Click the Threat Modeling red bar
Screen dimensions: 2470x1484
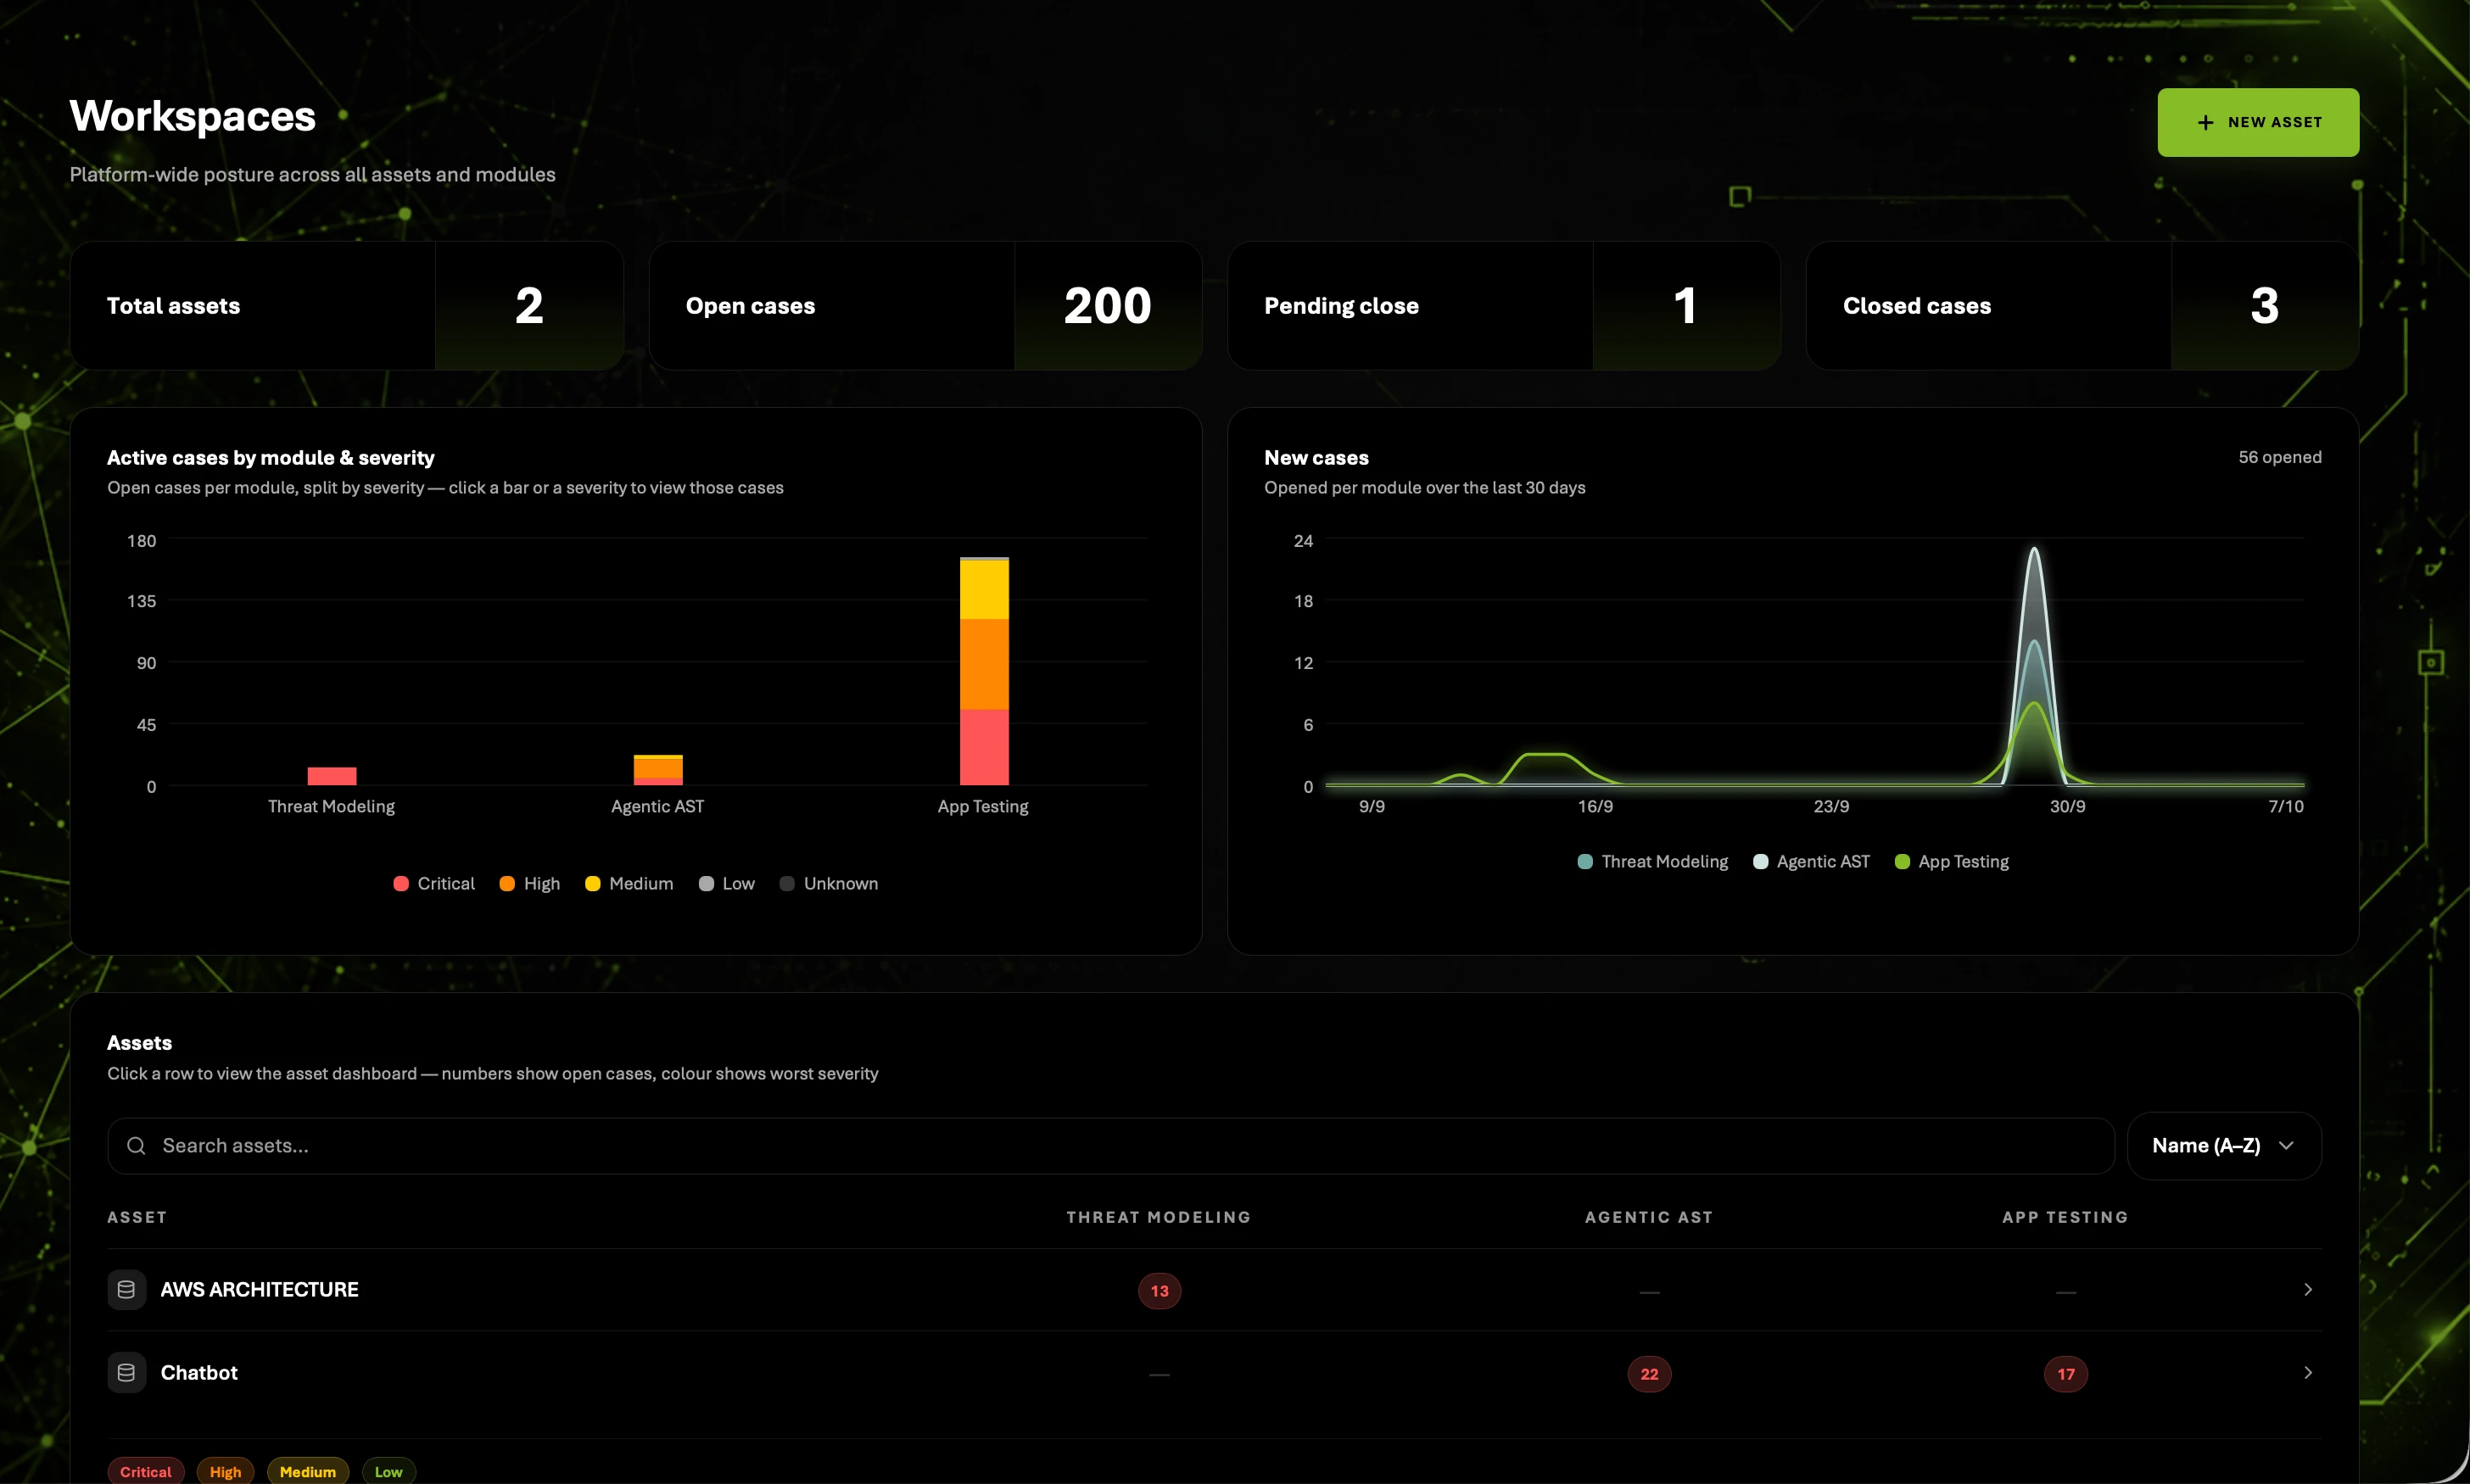[x=332, y=776]
